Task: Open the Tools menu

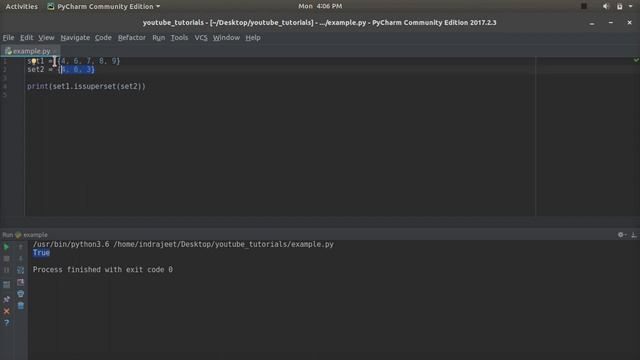Action: pyautogui.click(x=179, y=38)
